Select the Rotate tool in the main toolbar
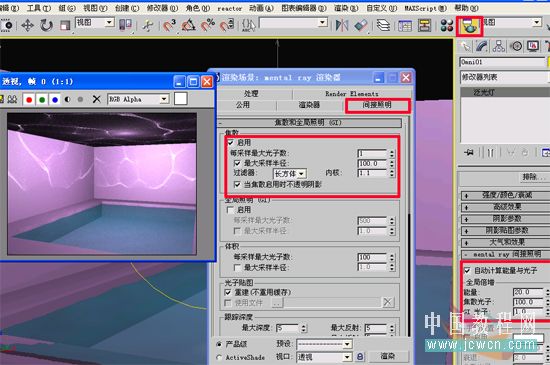Image resolution: width=550 pixels, height=365 pixels. coord(46,25)
